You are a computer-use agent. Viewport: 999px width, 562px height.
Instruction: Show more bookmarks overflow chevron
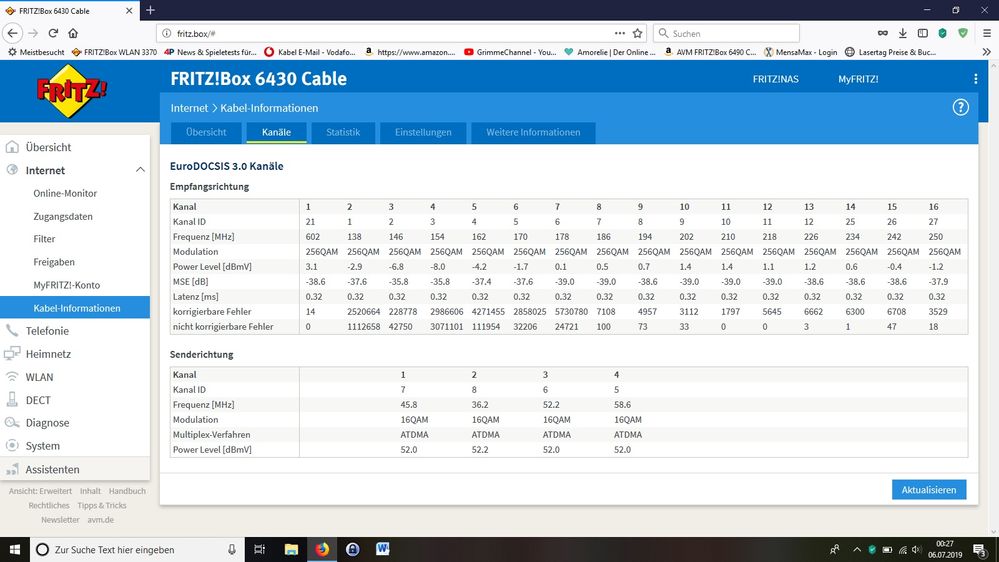[986, 52]
